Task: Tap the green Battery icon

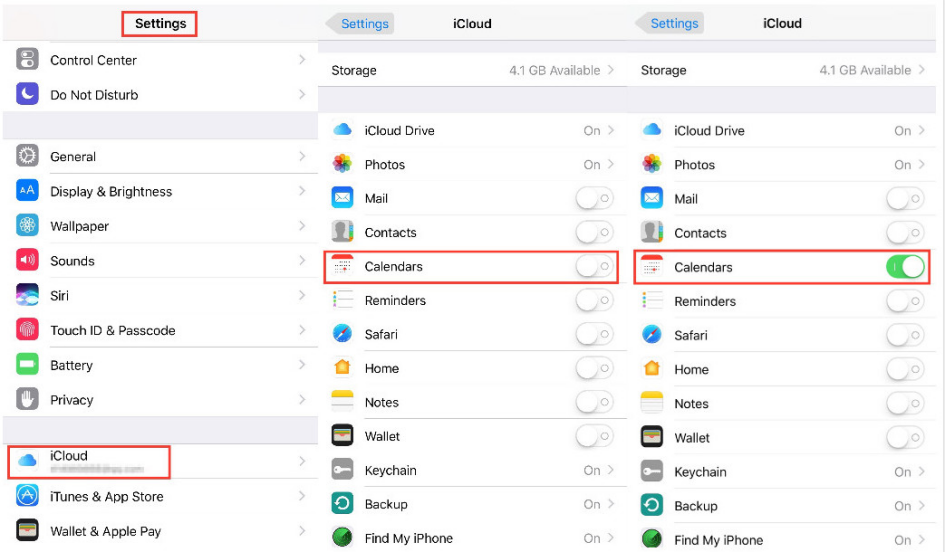Action: 27,365
